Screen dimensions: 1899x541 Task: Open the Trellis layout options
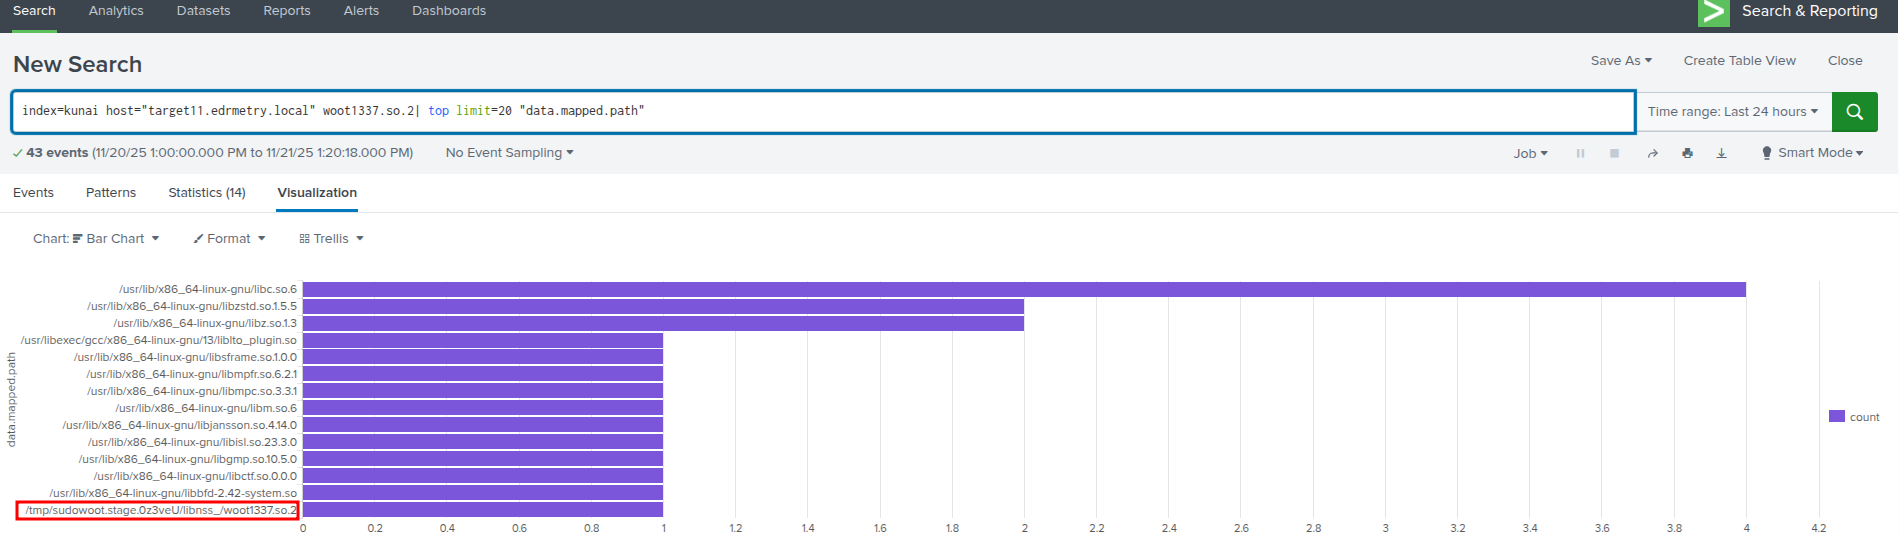pos(331,239)
